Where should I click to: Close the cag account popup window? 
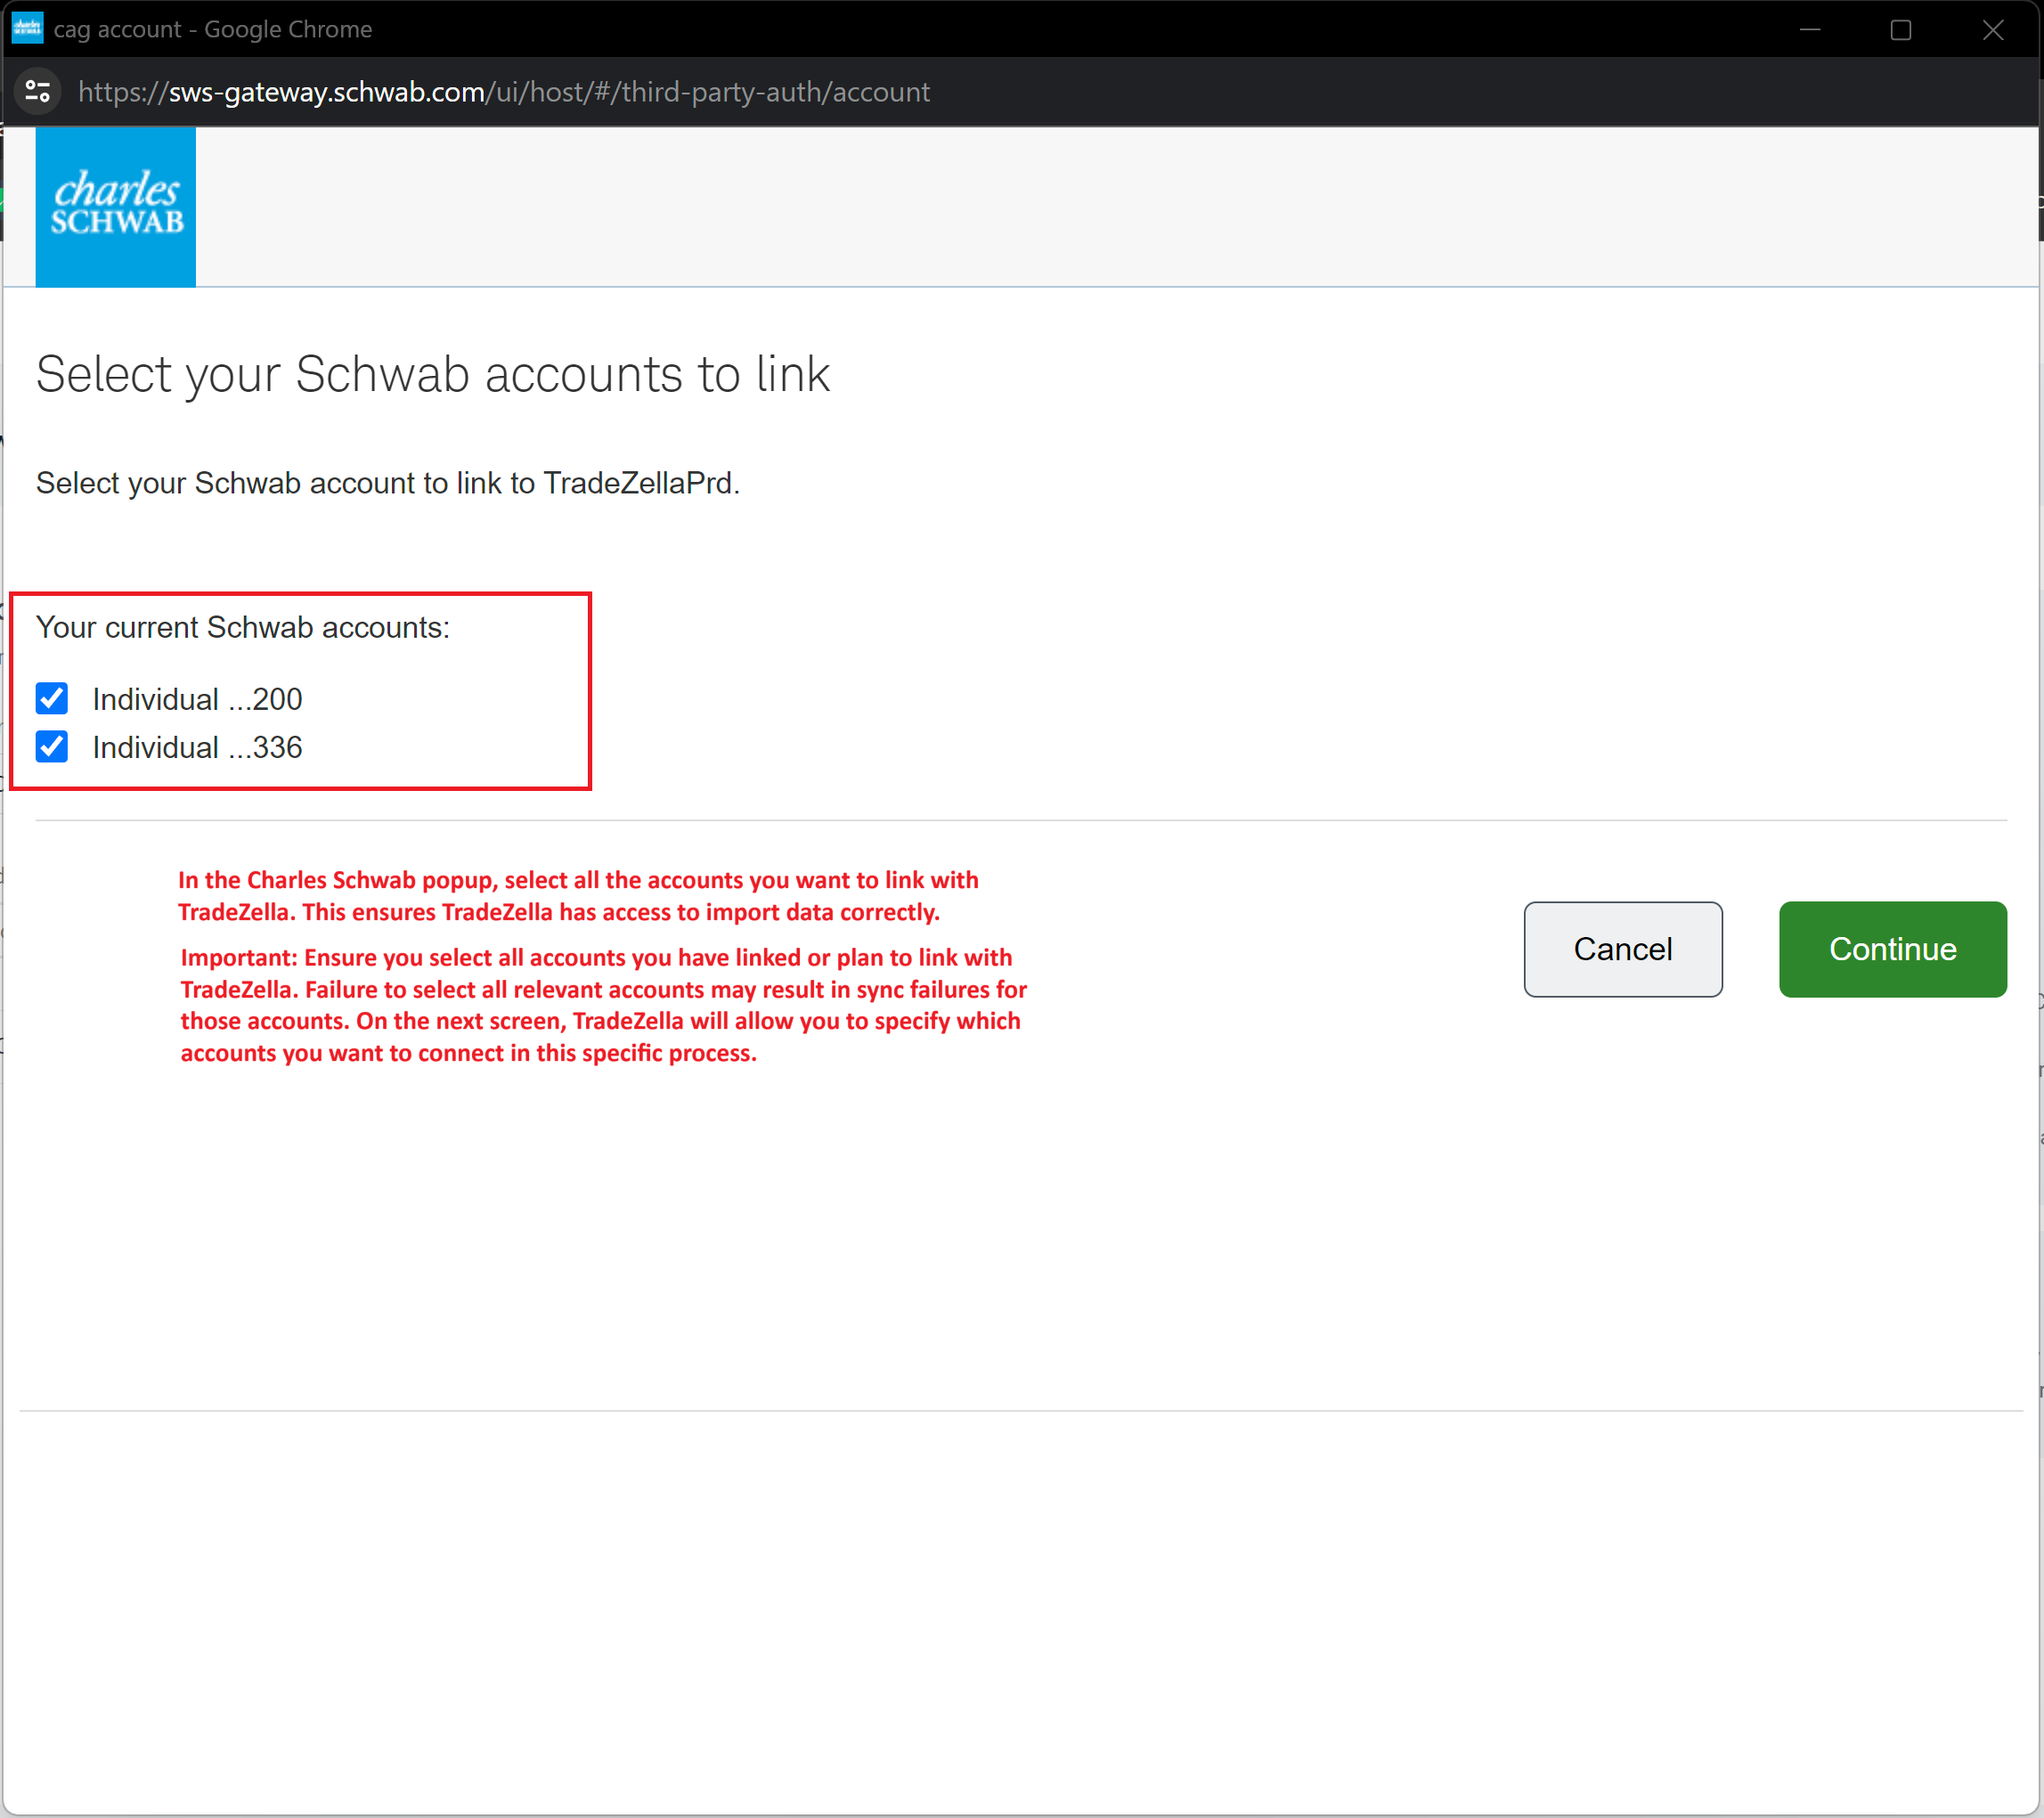pyautogui.click(x=1992, y=29)
